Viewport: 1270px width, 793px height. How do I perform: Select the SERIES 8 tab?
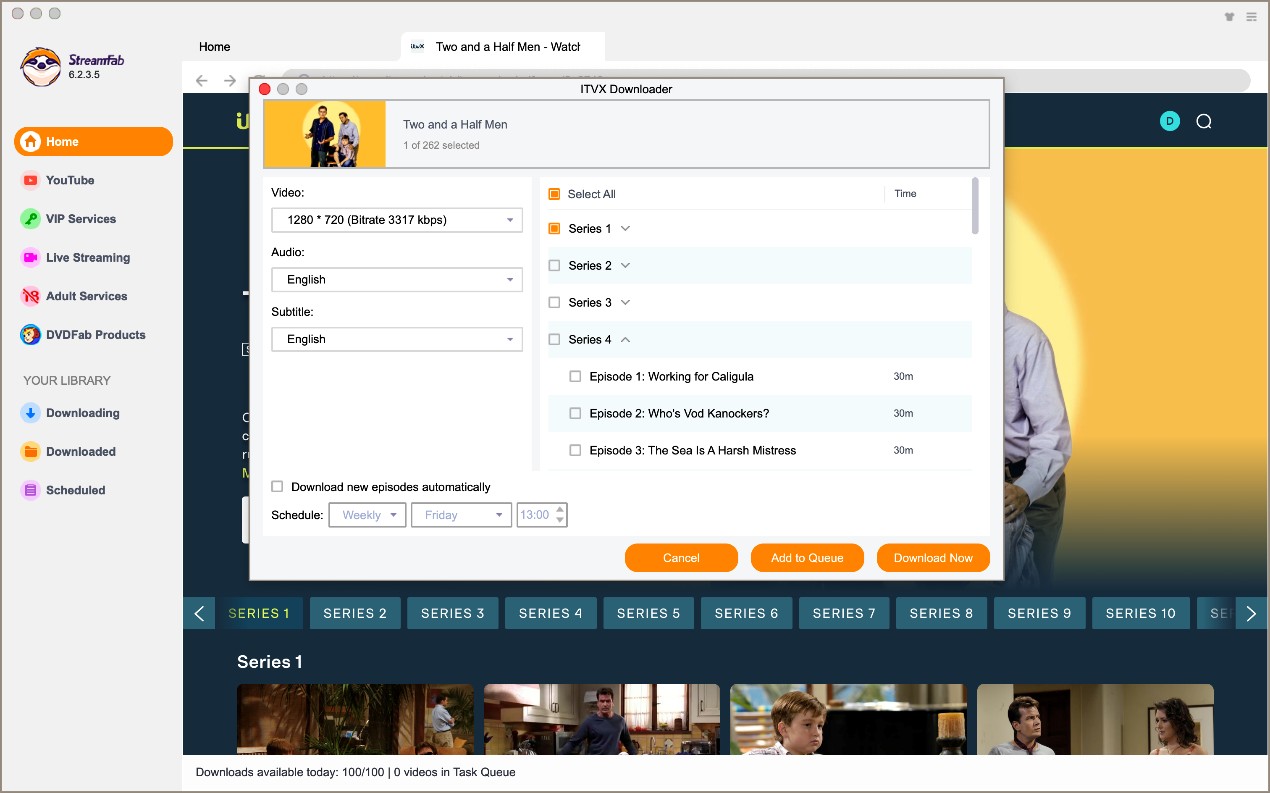941,613
